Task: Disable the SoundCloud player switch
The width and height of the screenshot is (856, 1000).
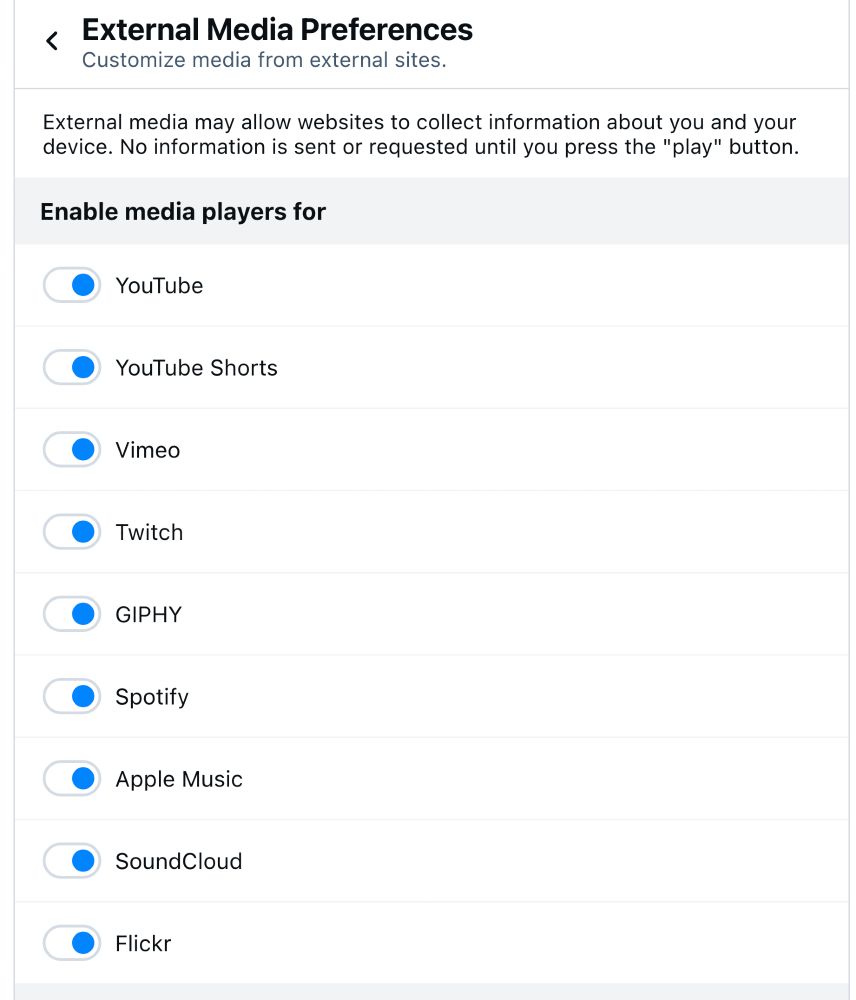Action: click(x=71, y=861)
